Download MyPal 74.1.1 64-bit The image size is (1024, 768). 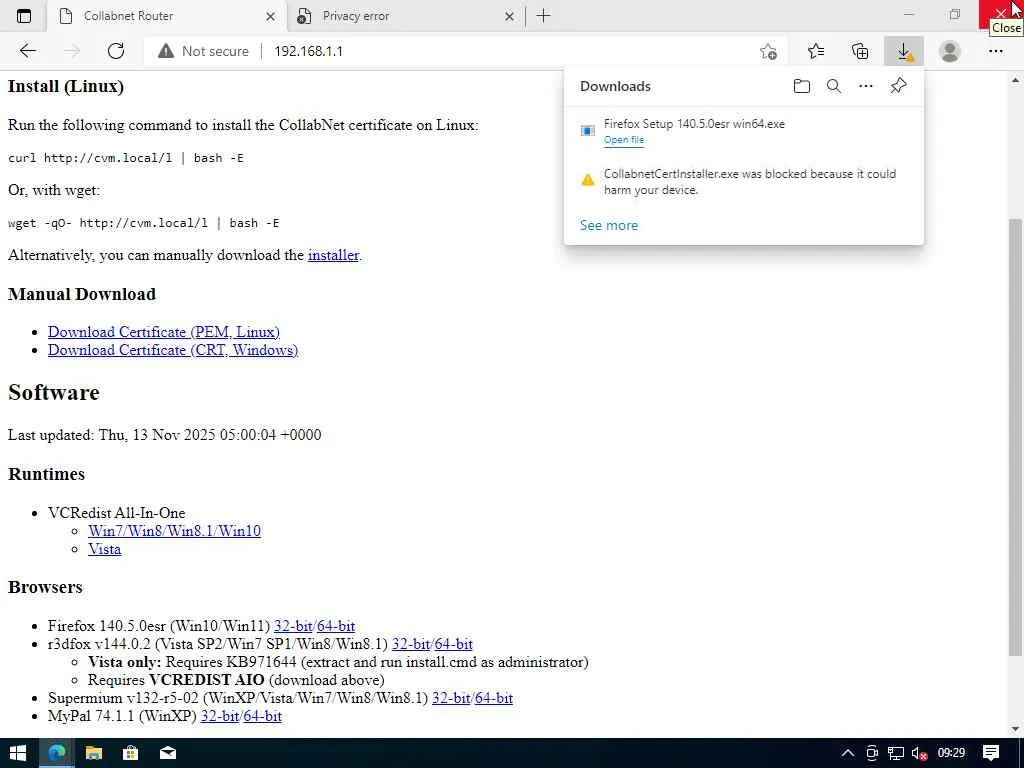pyautogui.click(x=263, y=716)
